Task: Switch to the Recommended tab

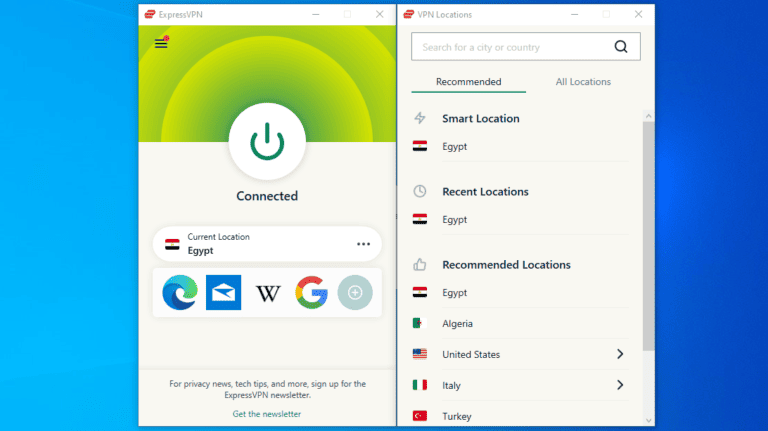Action: tap(468, 82)
